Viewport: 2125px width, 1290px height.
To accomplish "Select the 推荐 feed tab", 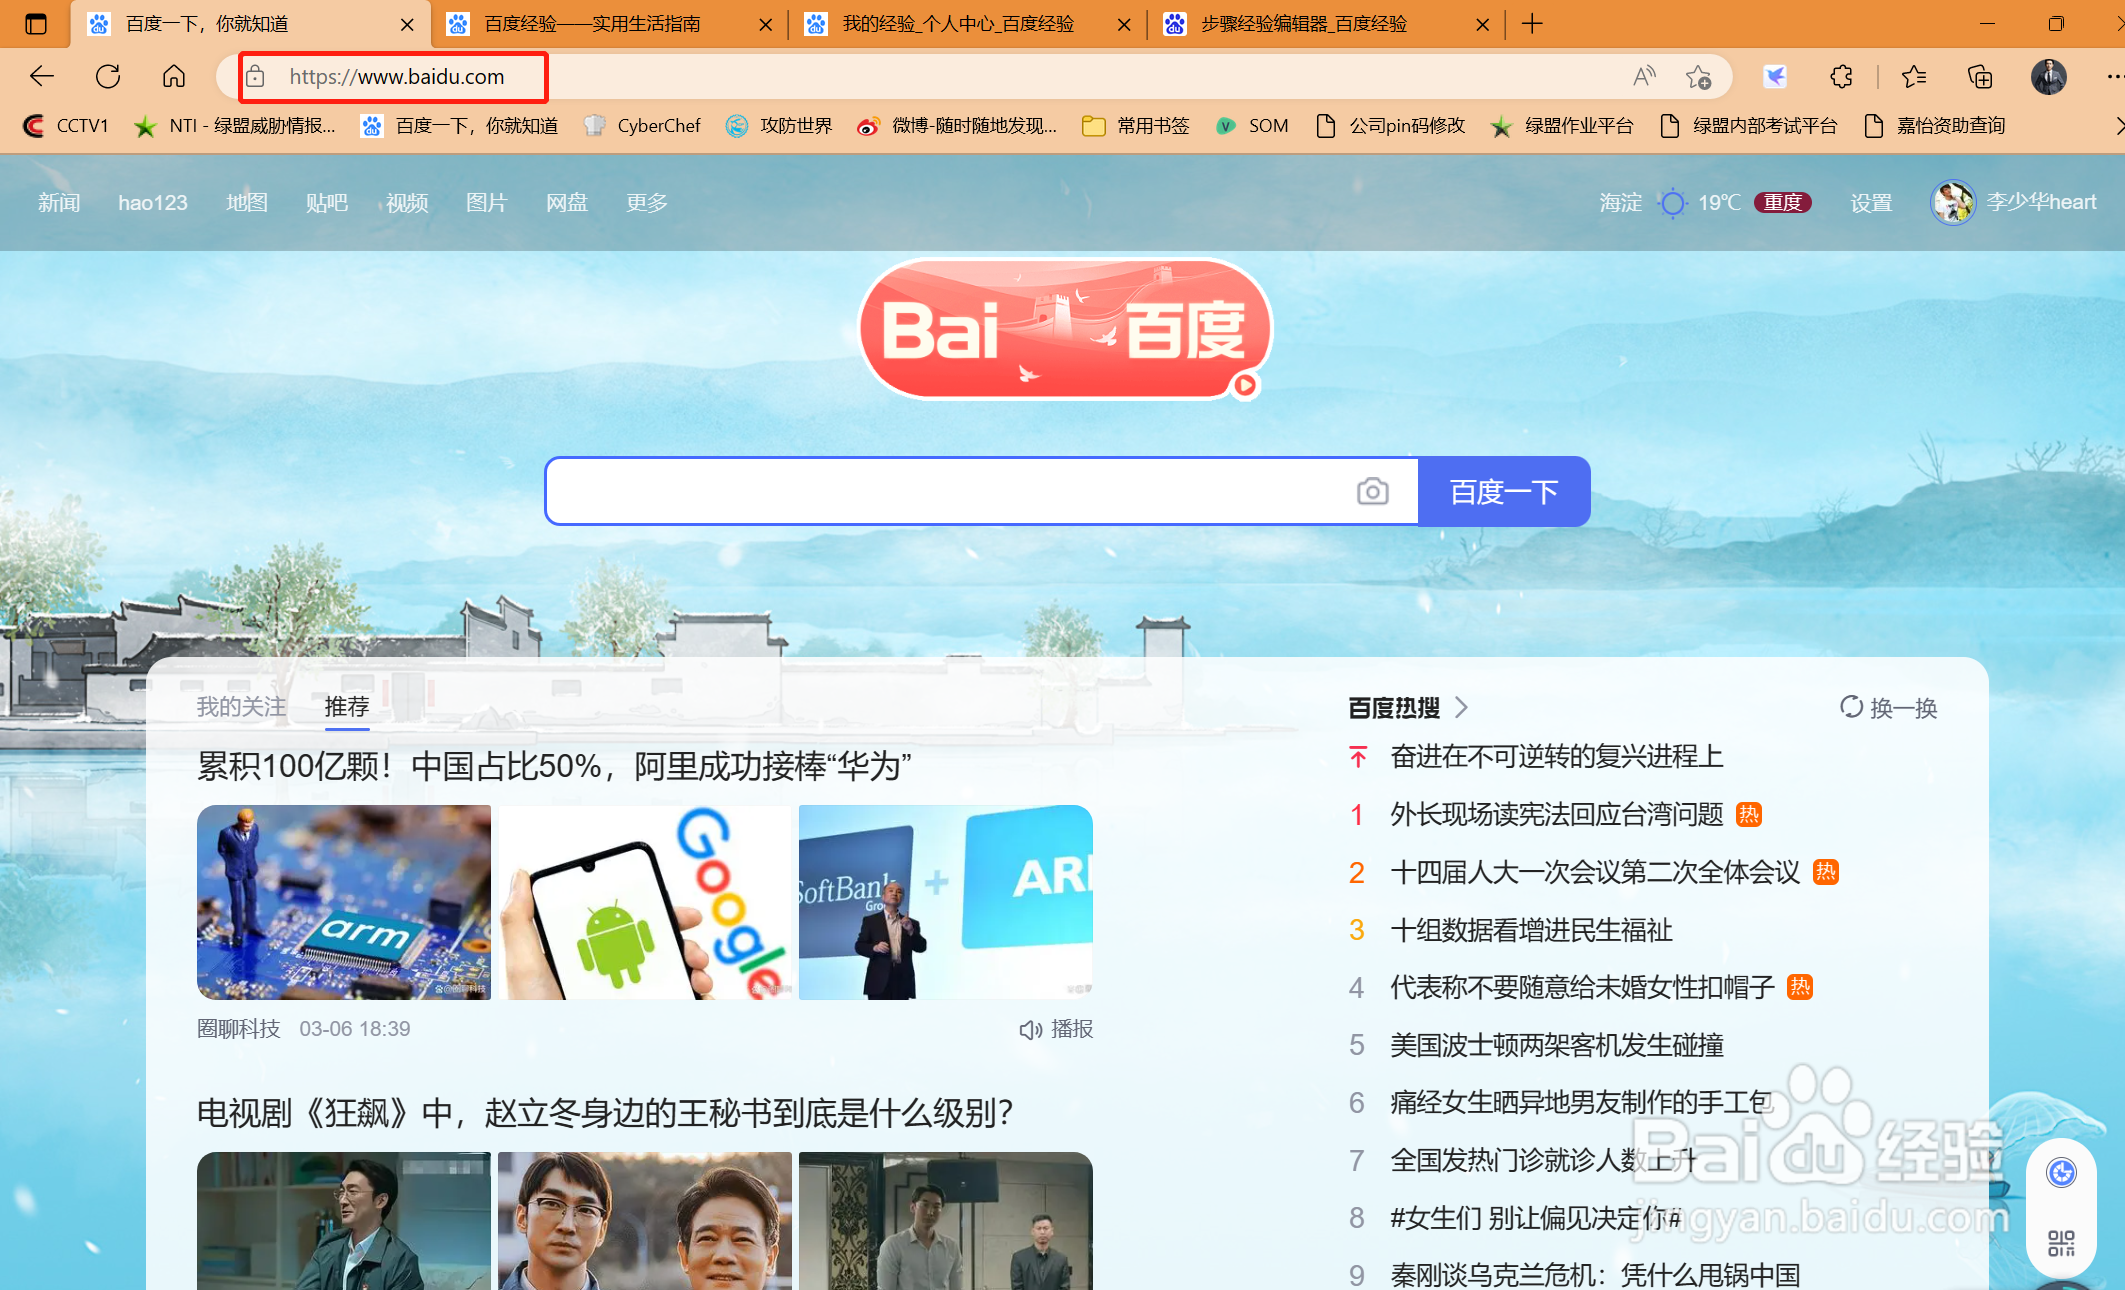I will tap(347, 707).
